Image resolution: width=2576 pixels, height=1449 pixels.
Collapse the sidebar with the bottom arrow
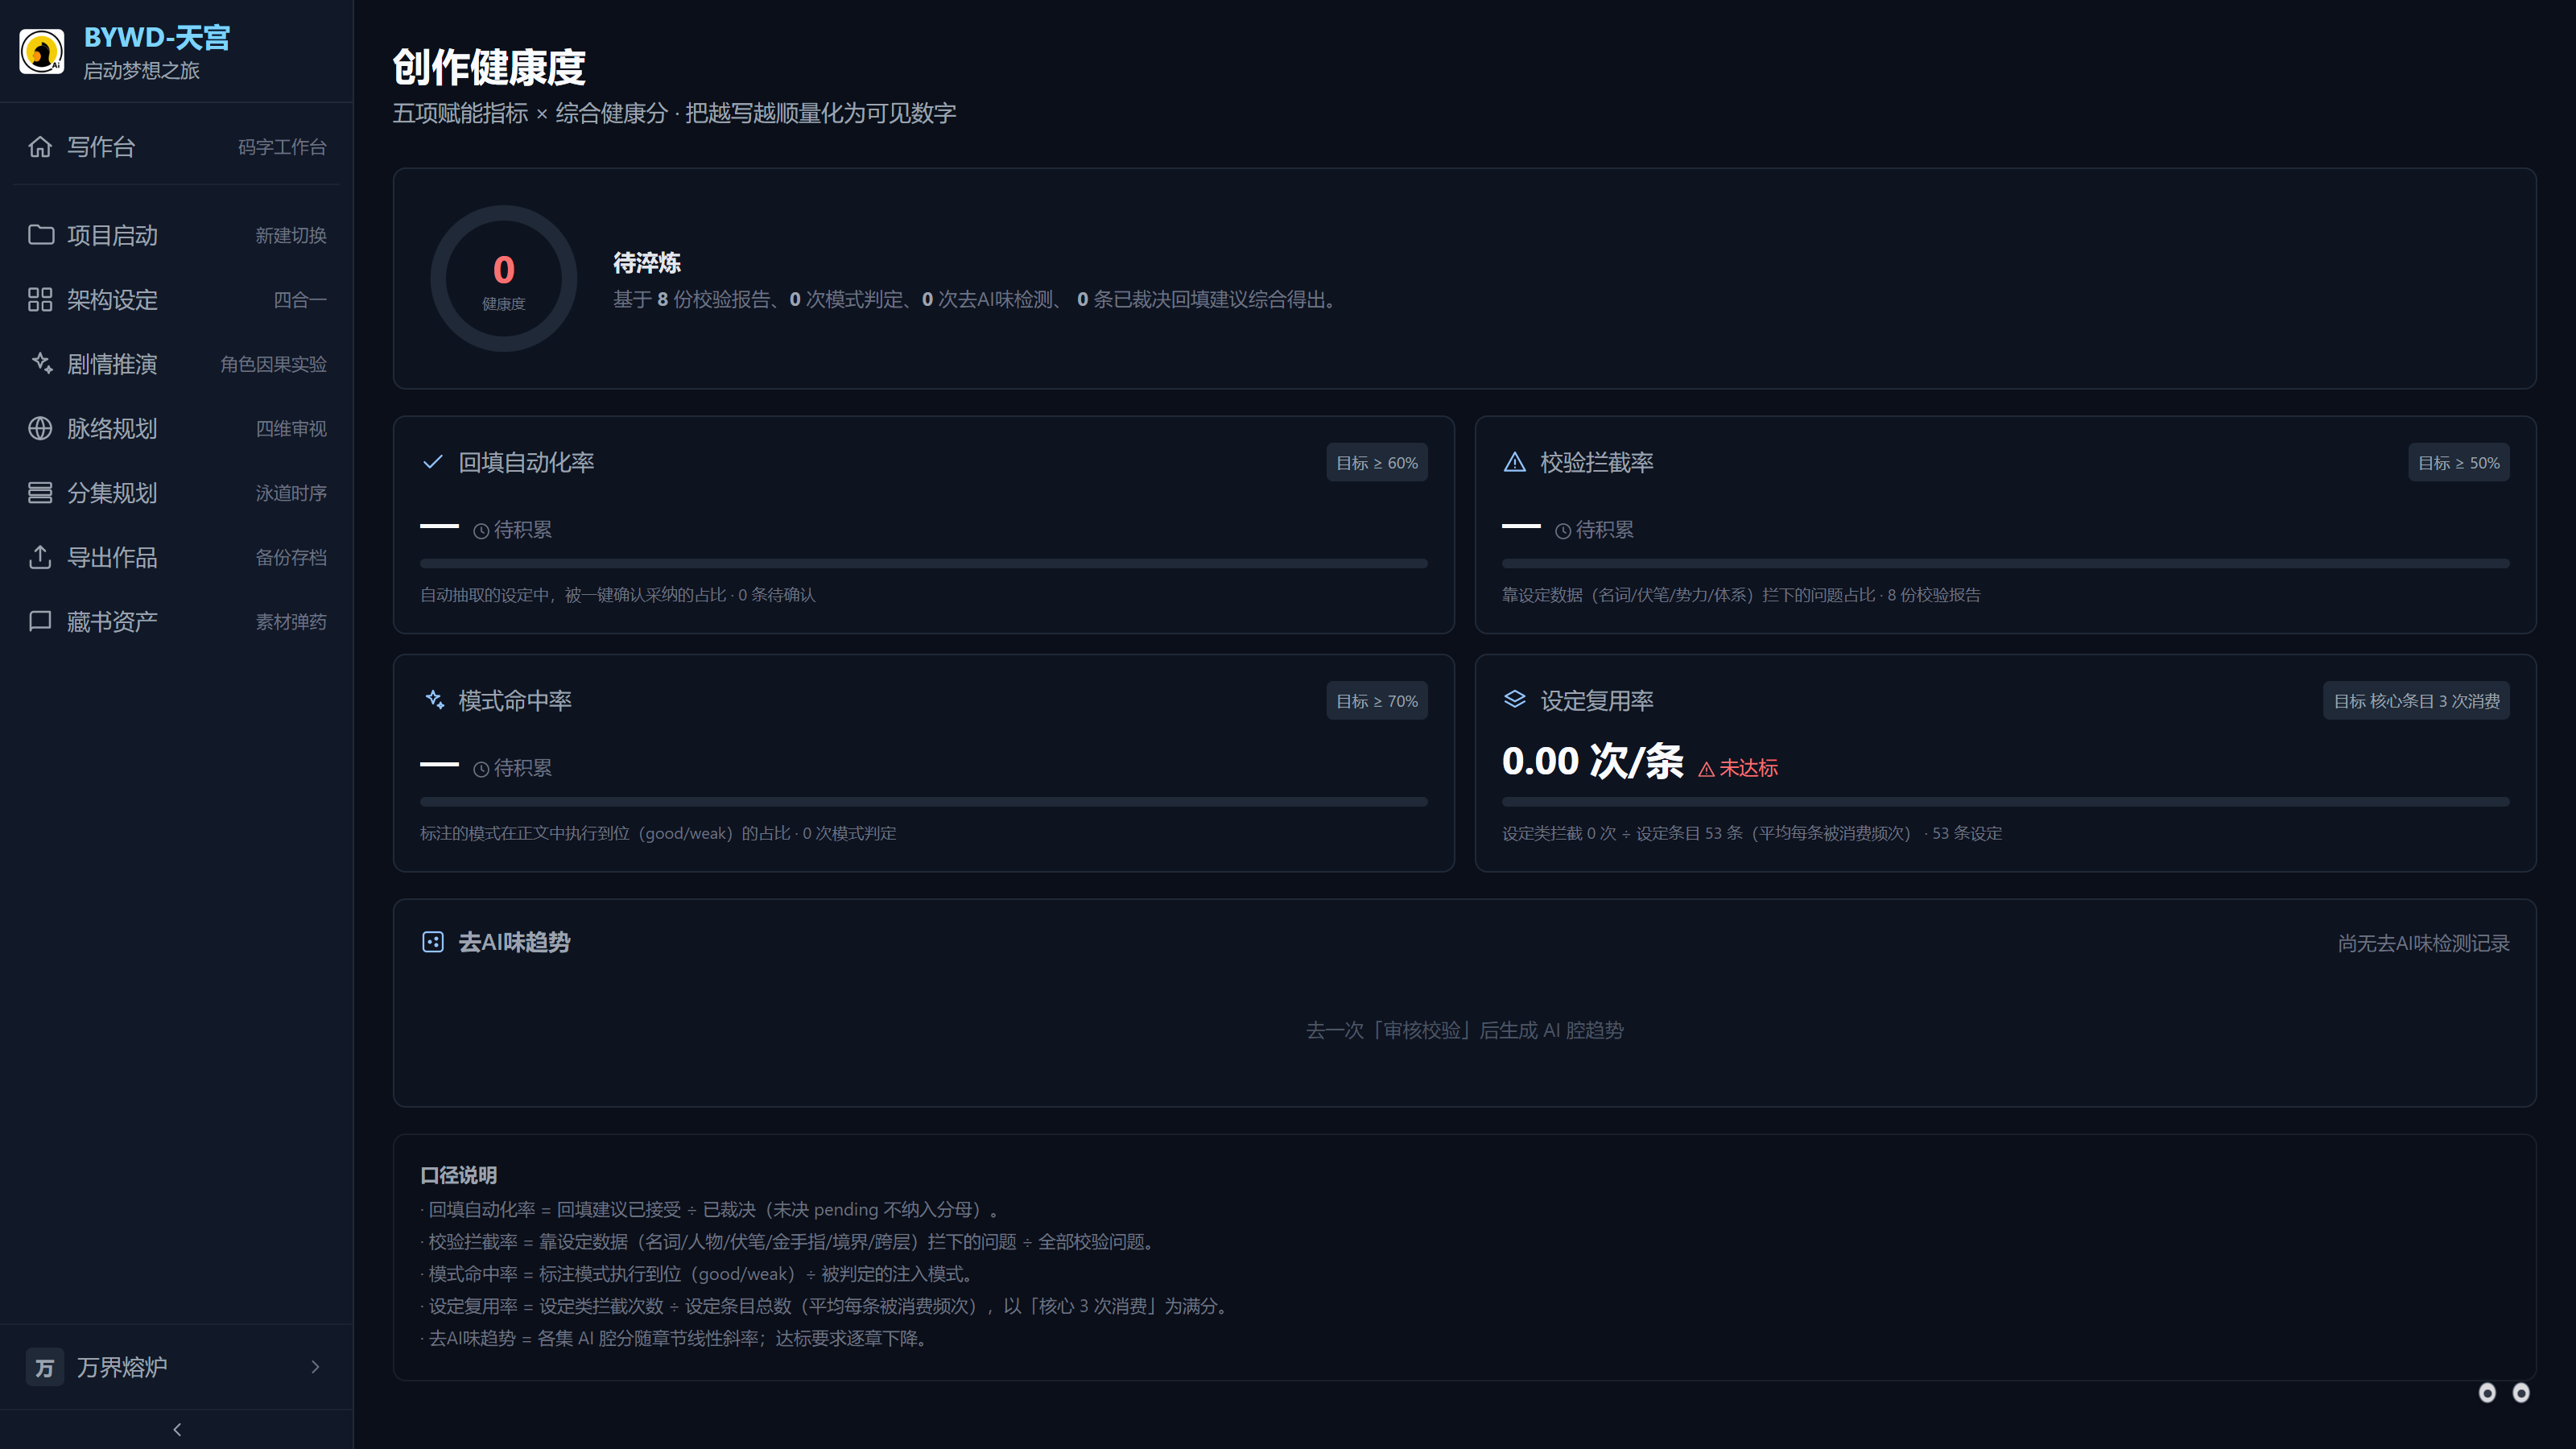click(x=177, y=1430)
